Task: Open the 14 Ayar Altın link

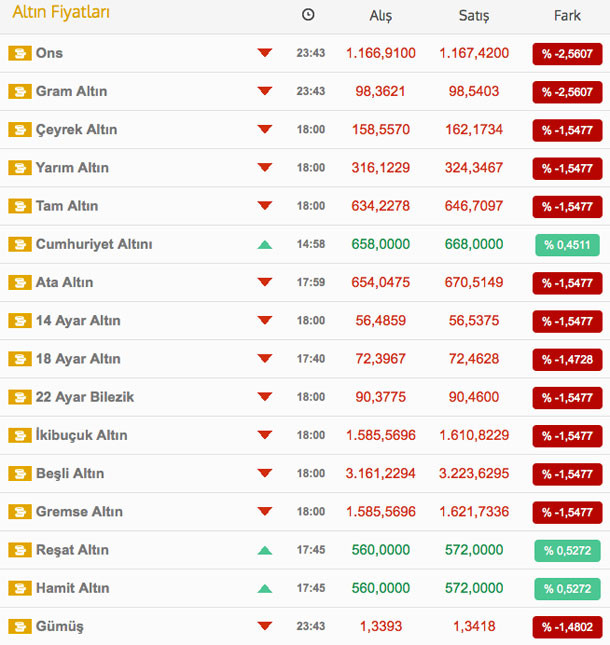Action: (78, 320)
